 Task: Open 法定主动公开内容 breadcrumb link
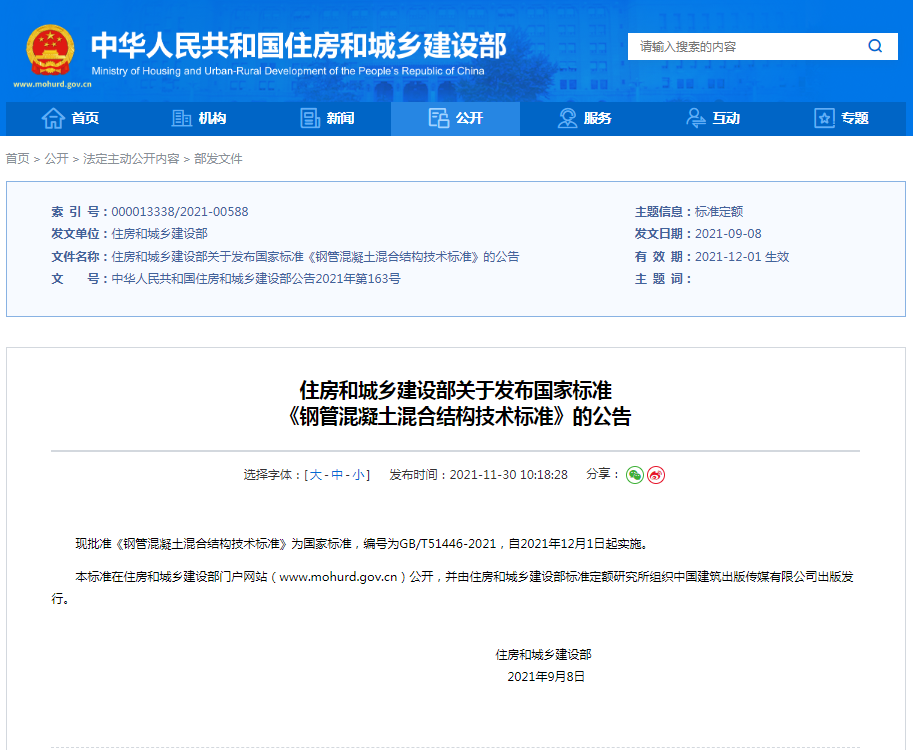point(131,159)
